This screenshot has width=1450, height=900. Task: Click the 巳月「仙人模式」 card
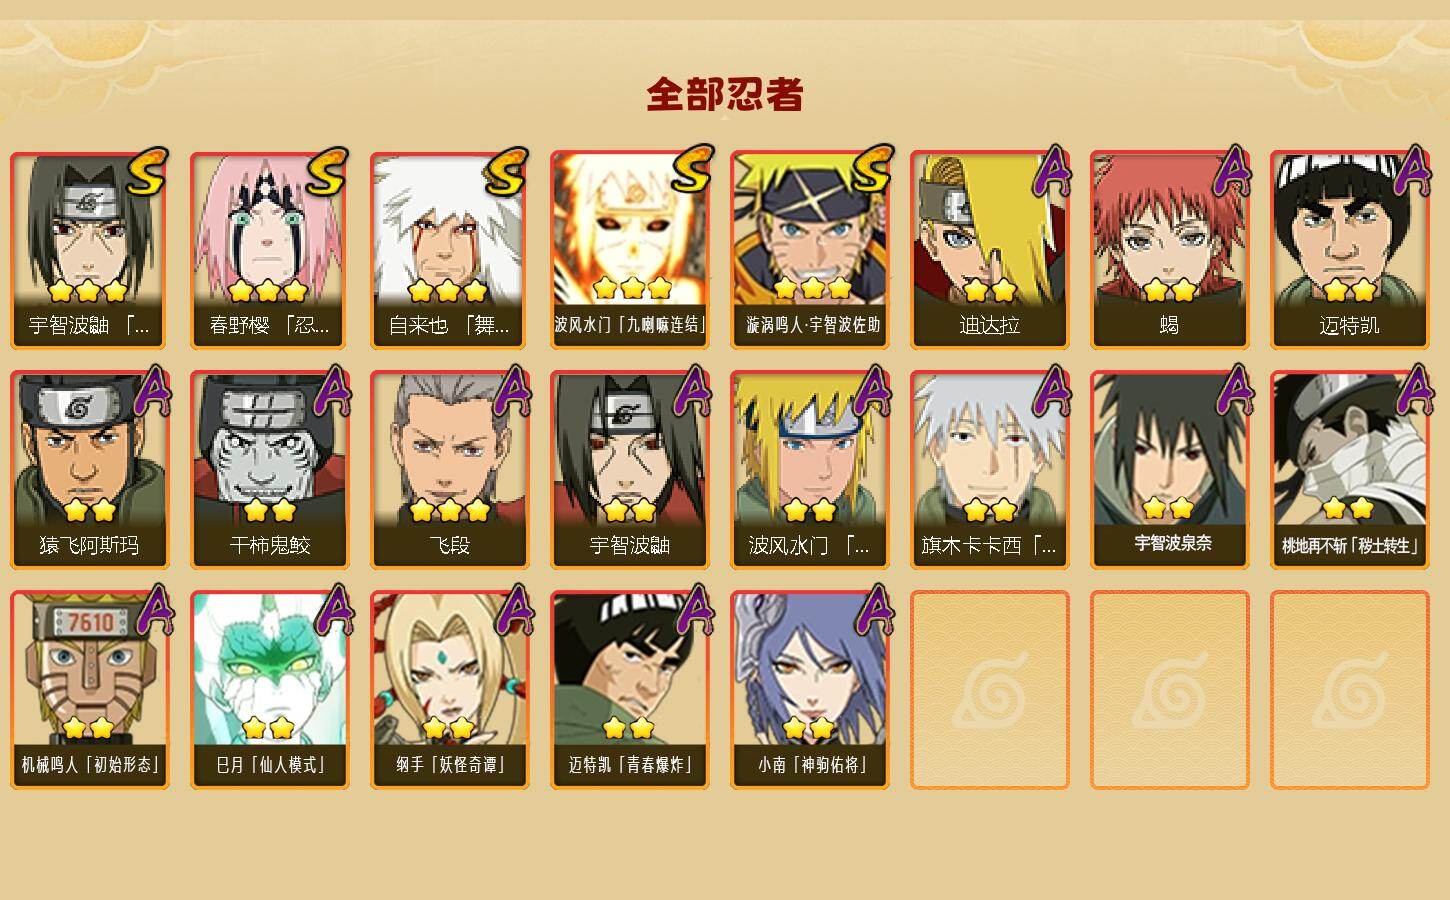click(x=269, y=690)
